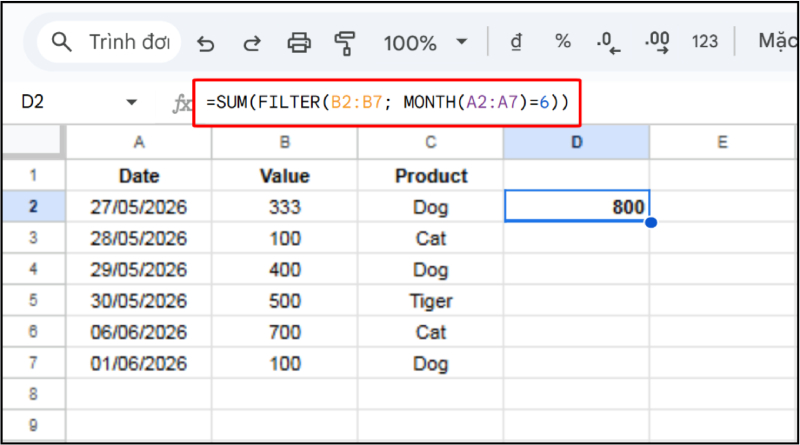Activate the paint format tool
This screenshot has width=800, height=445.
346,42
